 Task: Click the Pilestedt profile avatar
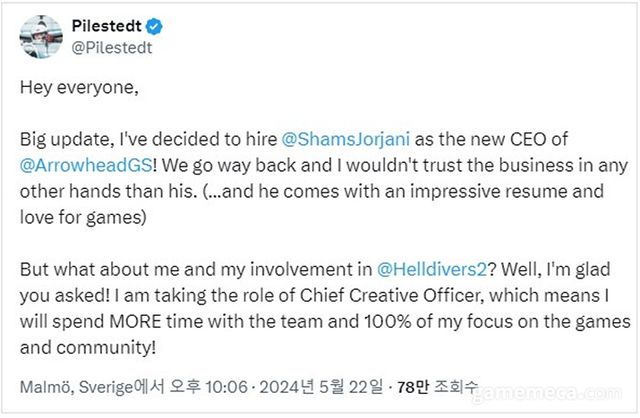pos(39,34)
